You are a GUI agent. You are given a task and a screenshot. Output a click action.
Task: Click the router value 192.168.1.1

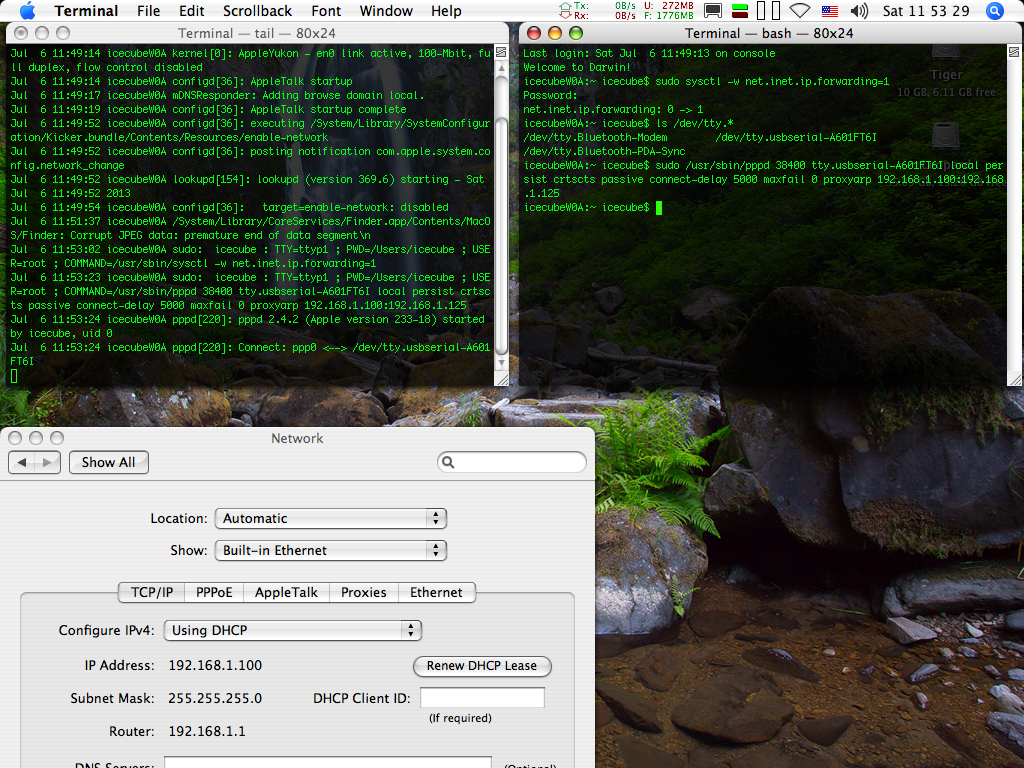[207, 731]
